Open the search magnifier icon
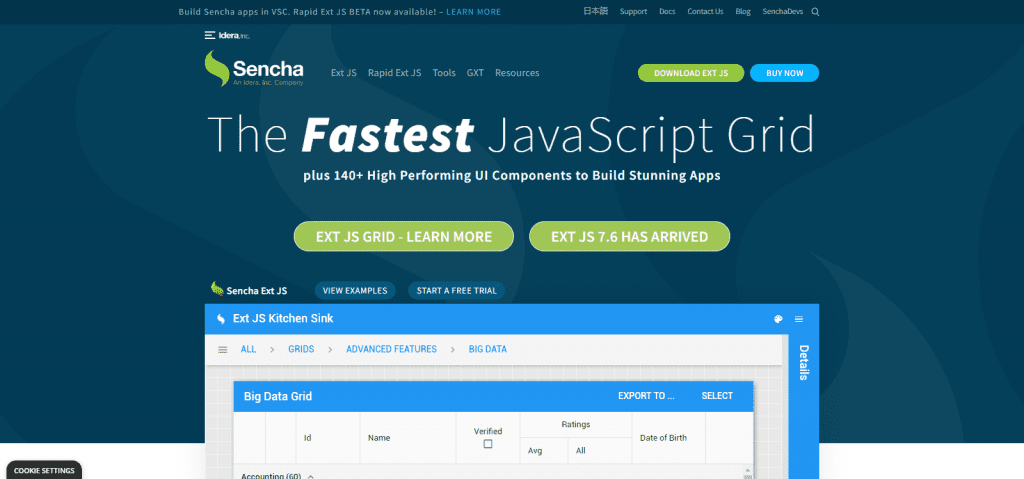 (x=815, y=12)
